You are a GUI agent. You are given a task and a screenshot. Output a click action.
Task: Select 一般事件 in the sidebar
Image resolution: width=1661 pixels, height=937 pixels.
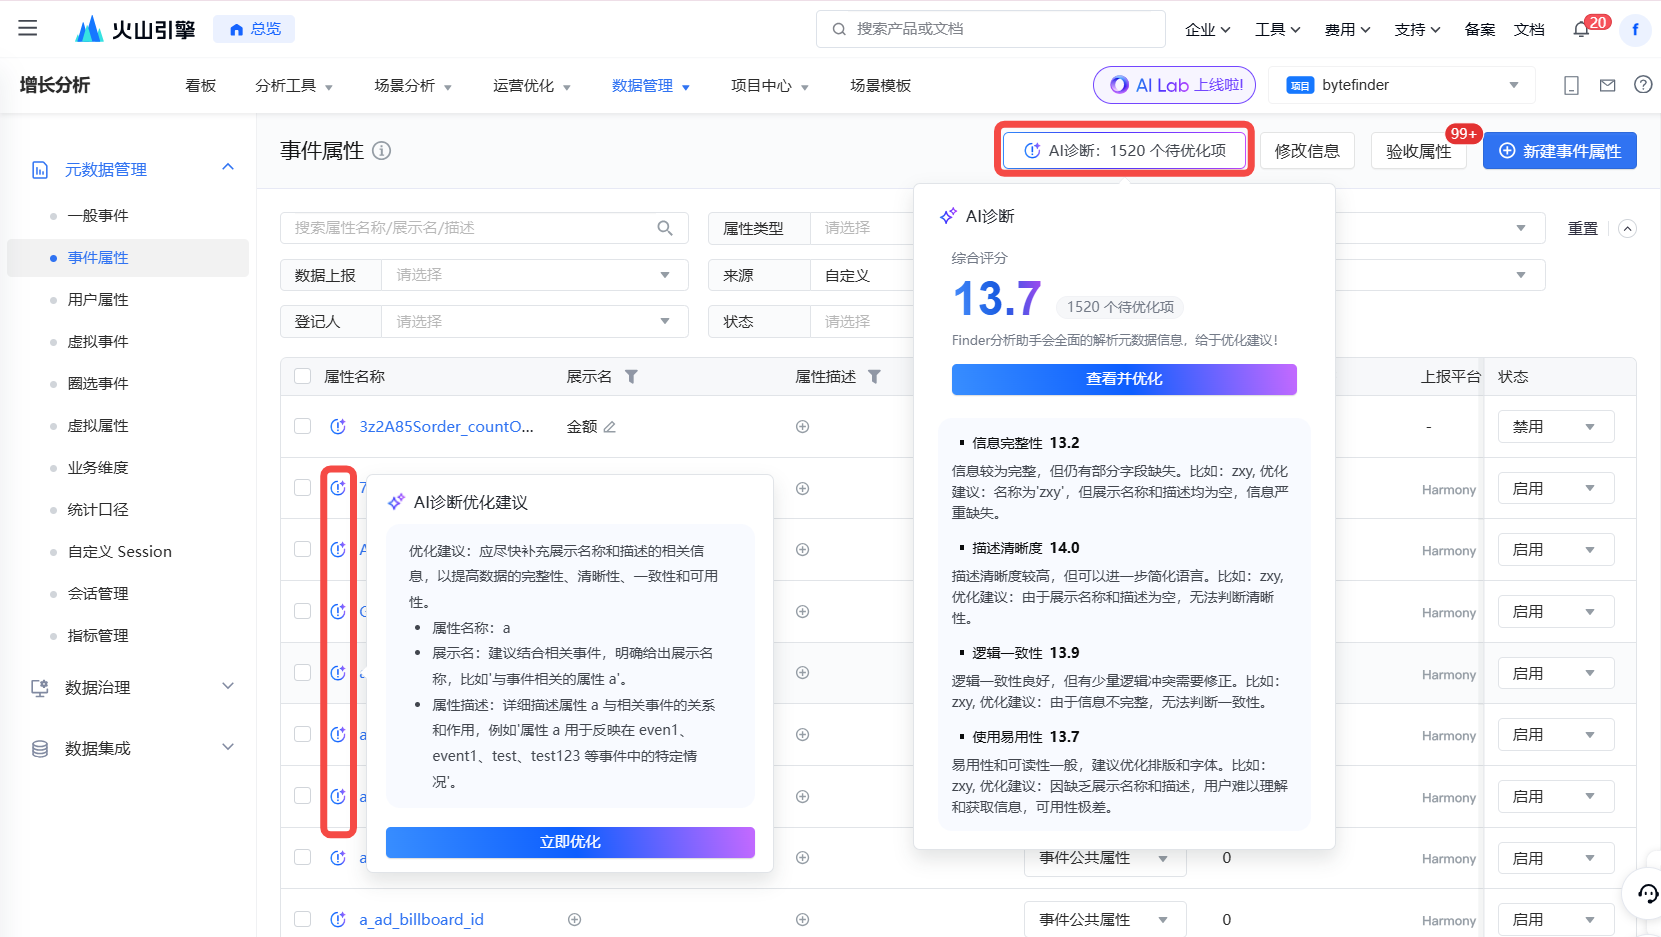click(98, 216)
